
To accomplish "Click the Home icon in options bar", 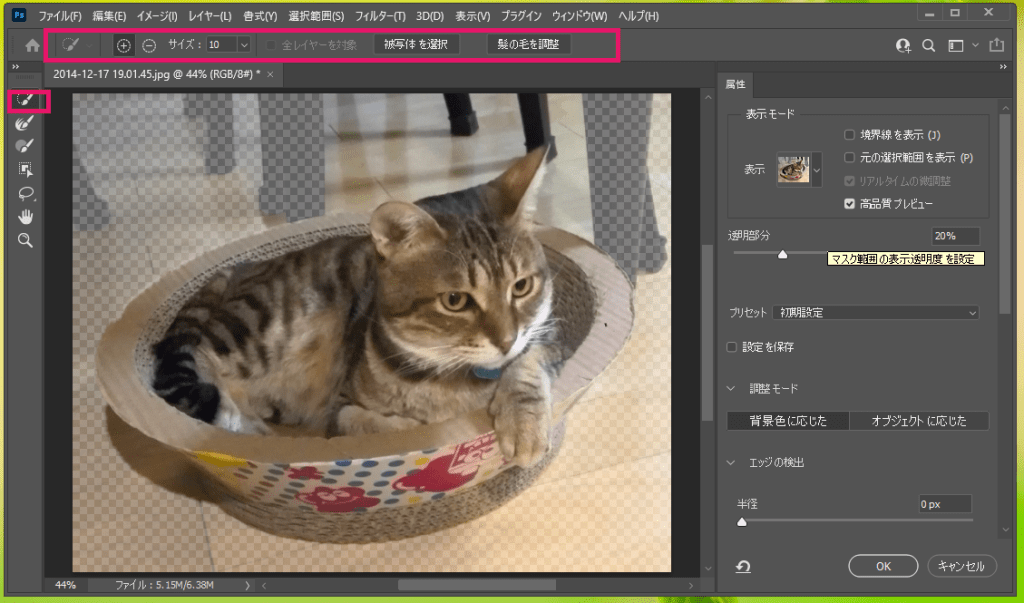I will 32,45.
